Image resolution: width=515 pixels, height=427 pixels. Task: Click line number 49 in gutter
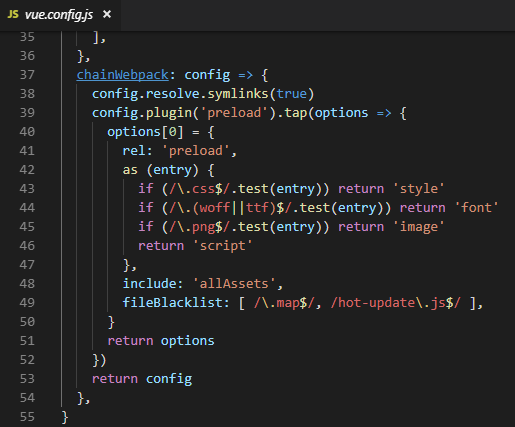pos(27,303)
